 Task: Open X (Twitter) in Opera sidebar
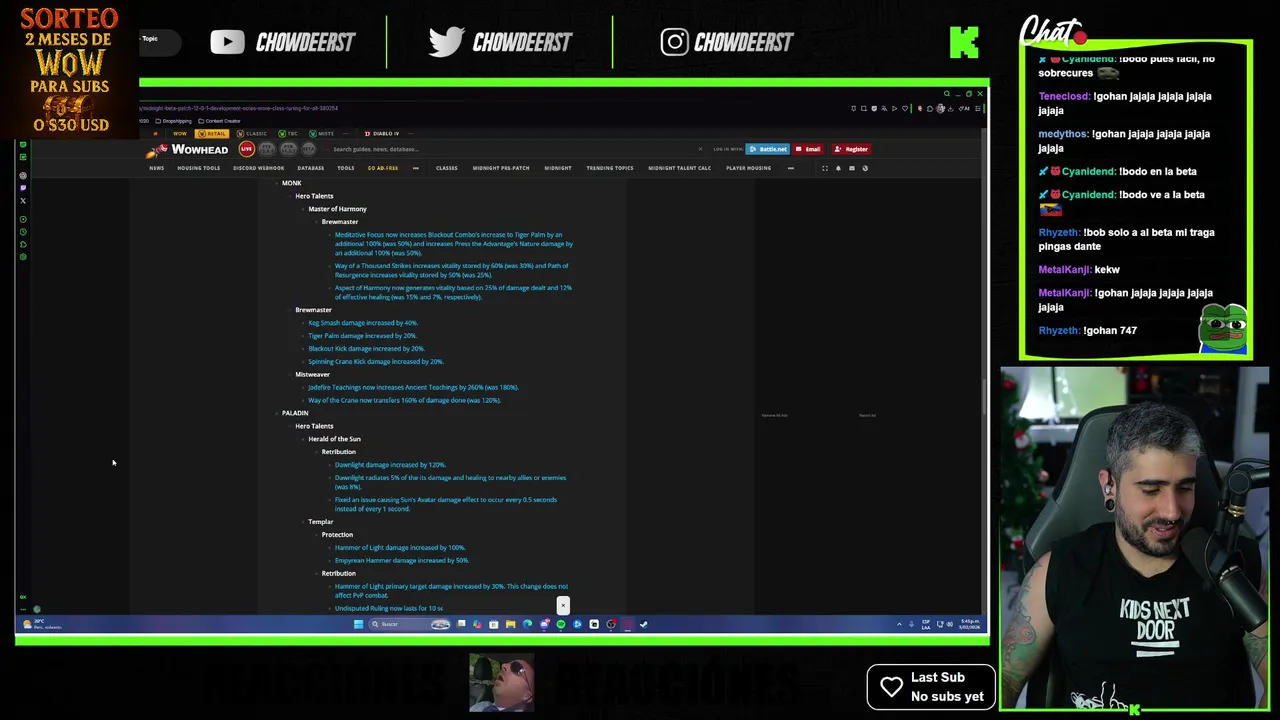(23, 201)
